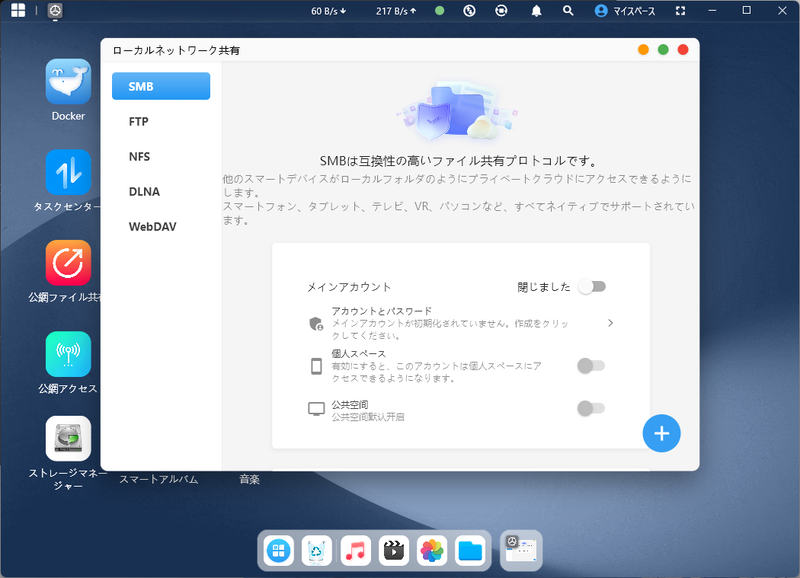Open the WebDAV section
This screenshot has width=800, height=578.
(x=160, y=226)
